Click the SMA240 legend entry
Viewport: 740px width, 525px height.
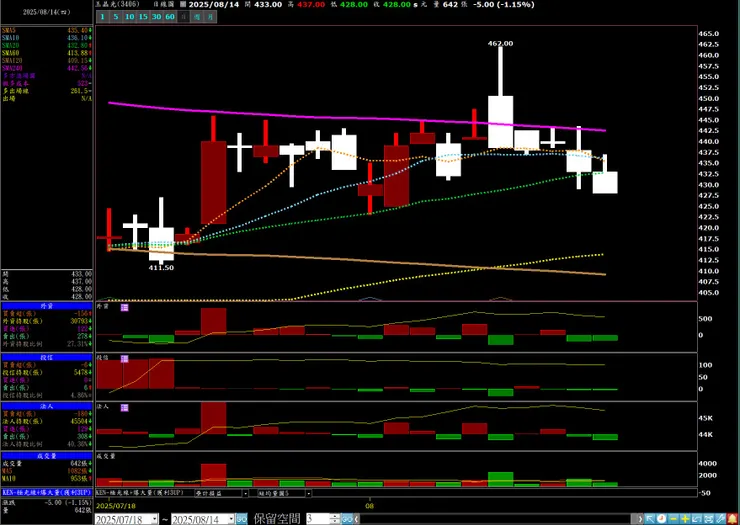47,68
